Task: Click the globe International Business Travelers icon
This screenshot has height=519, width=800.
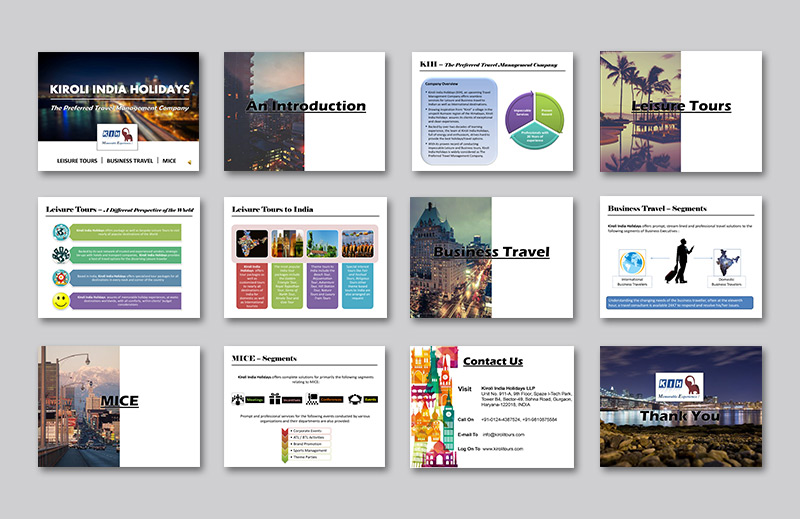Action: 632,263
